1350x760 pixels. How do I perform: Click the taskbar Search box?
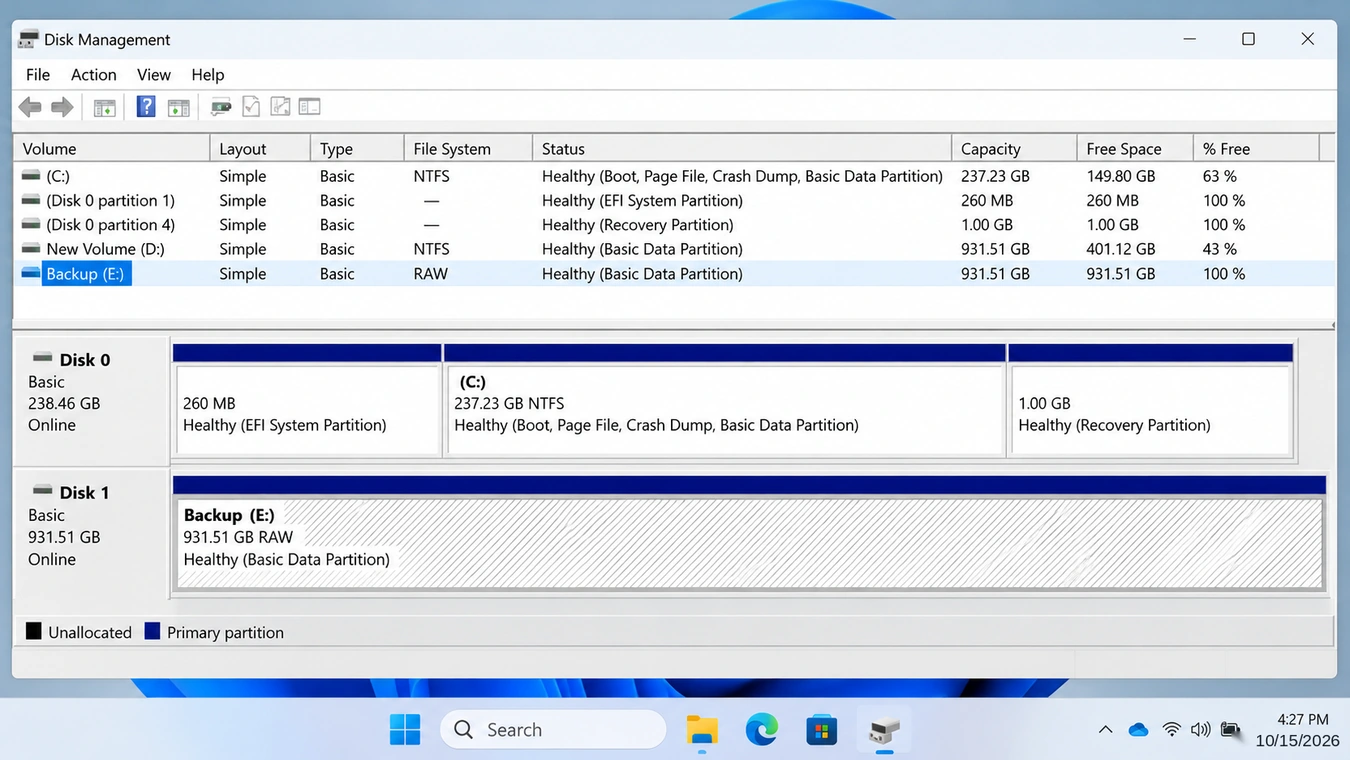[553, 730]
